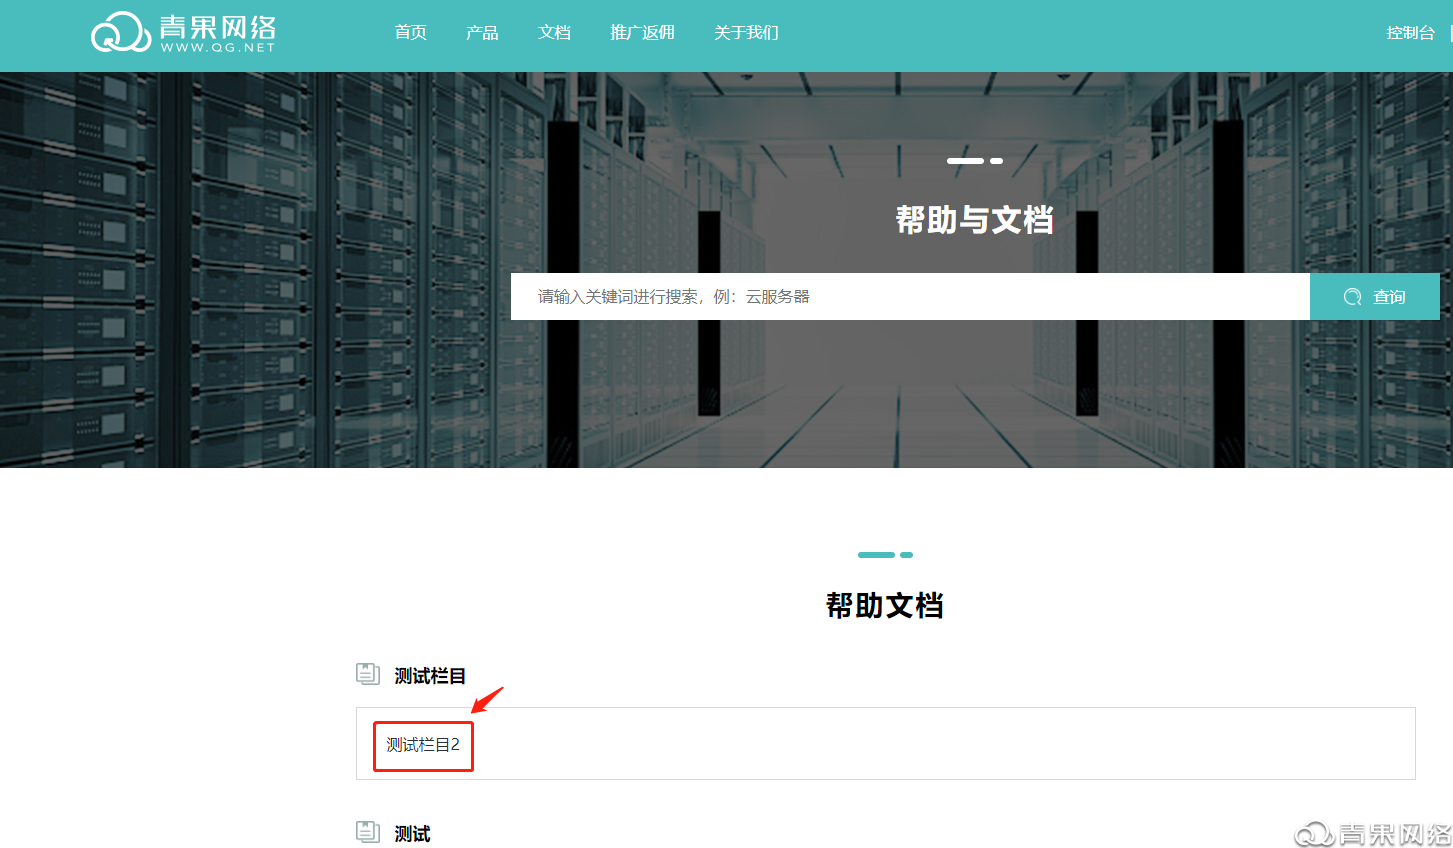Click the 帮助与文档 banner title
Image resolution: width=1453 pixels, height=848 pixels.
(974, 220)
